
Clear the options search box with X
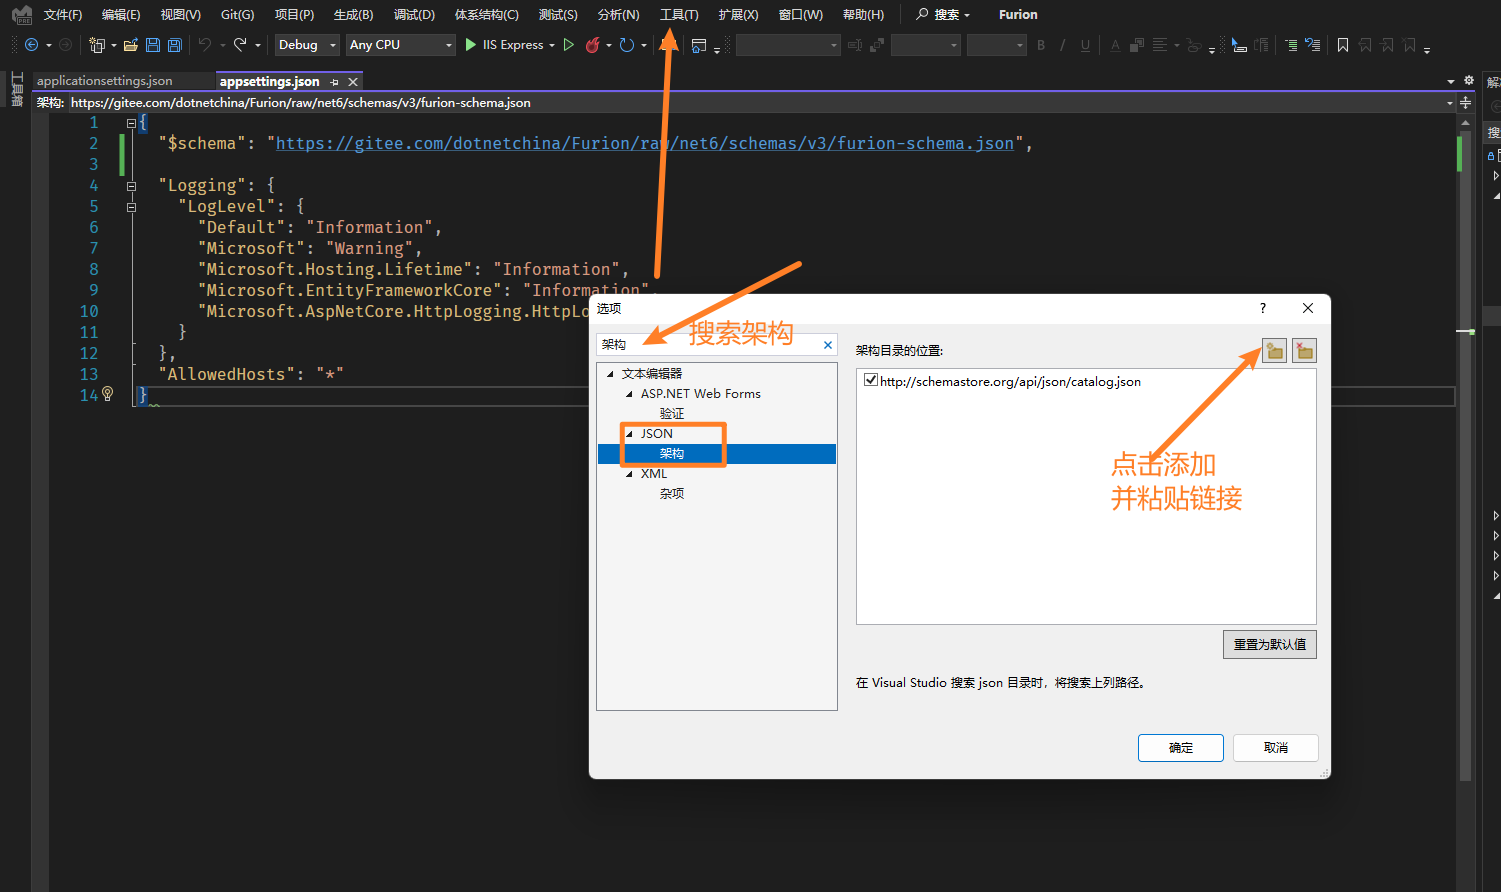pos(827,345)
